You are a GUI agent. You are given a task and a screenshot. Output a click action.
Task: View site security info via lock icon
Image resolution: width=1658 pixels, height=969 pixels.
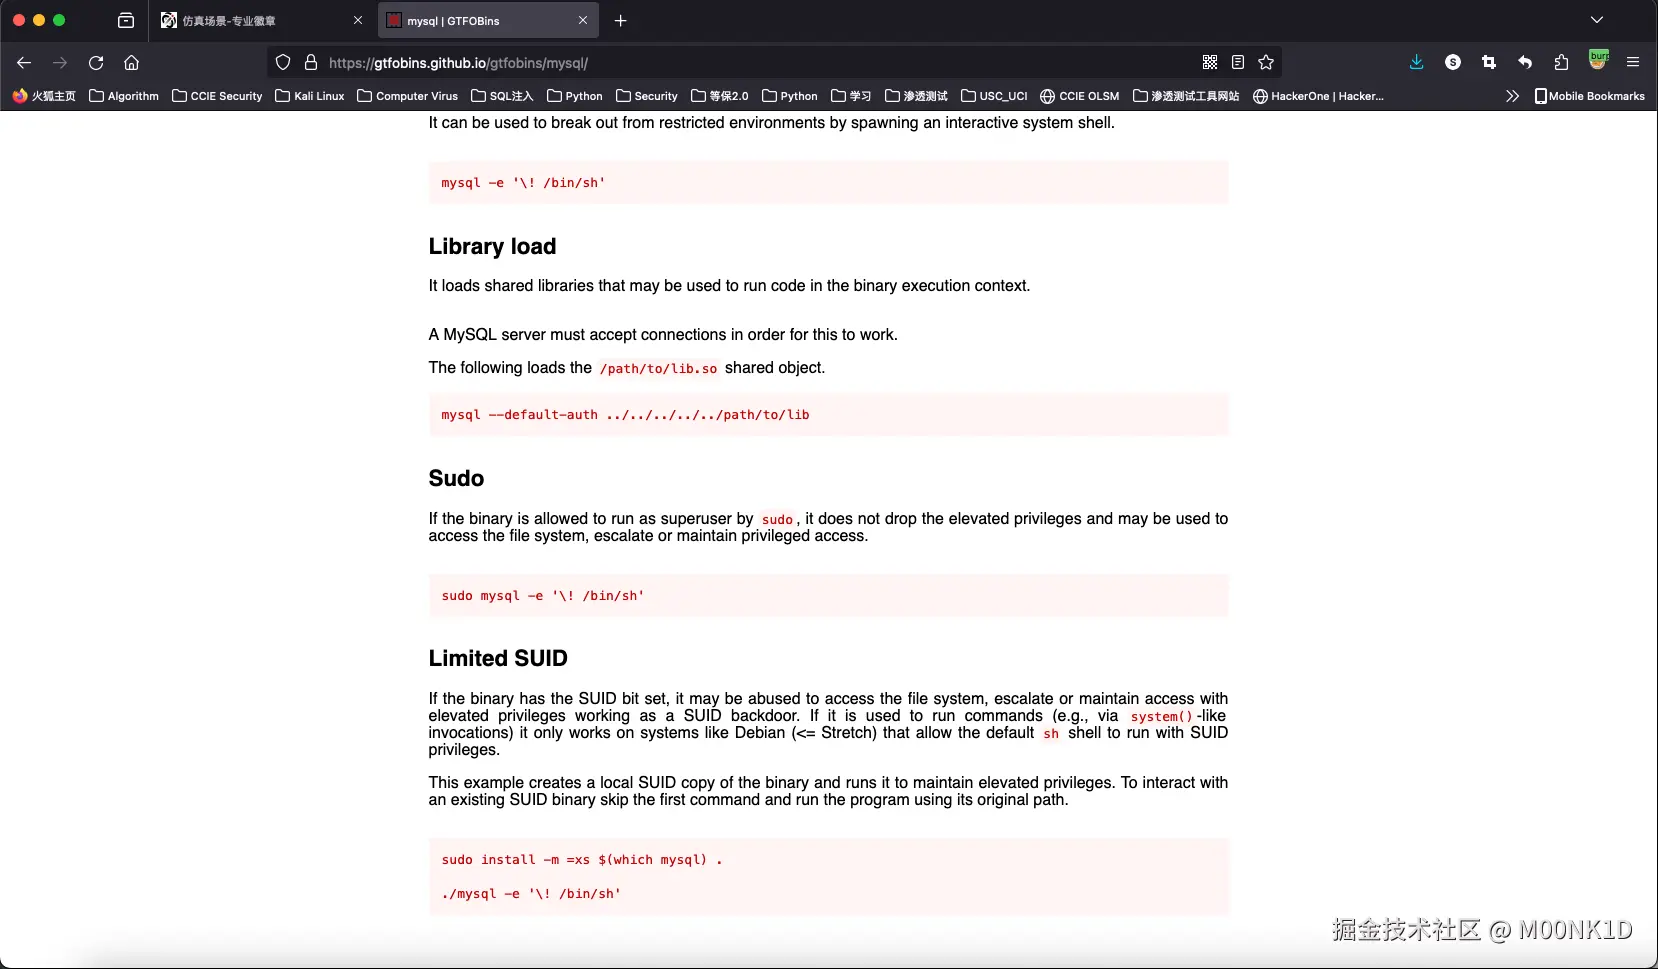(311, 62)
